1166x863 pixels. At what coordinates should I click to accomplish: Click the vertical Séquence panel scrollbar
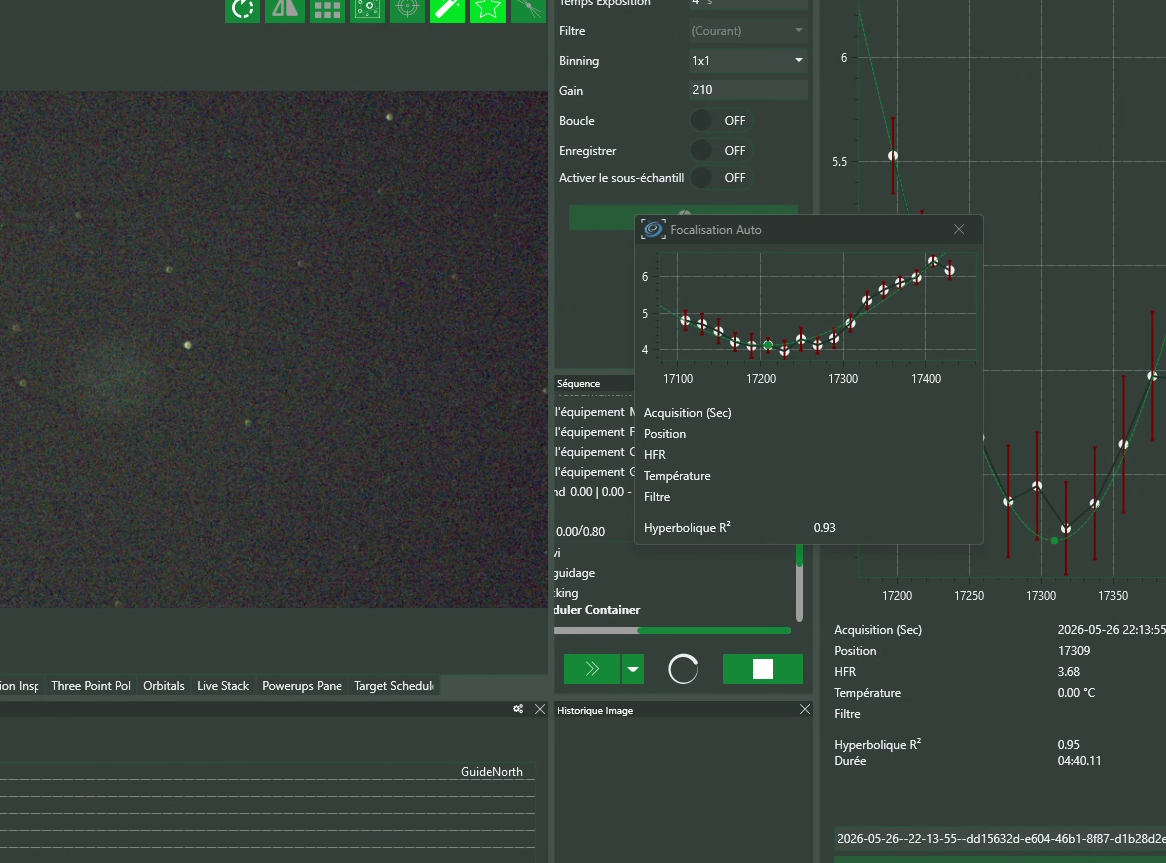pyautogui.click(x=799, y=584)
